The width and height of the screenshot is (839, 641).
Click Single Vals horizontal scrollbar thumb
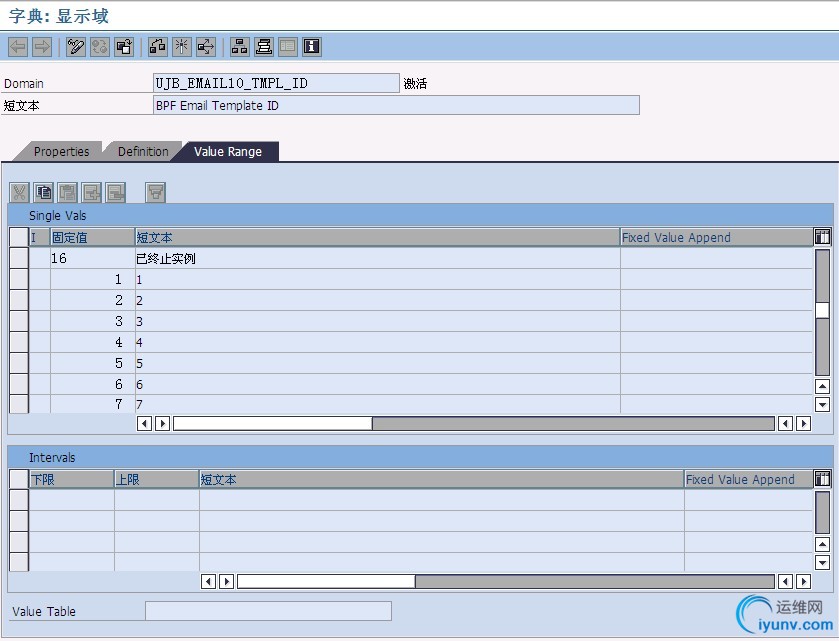tap(272, 423)
